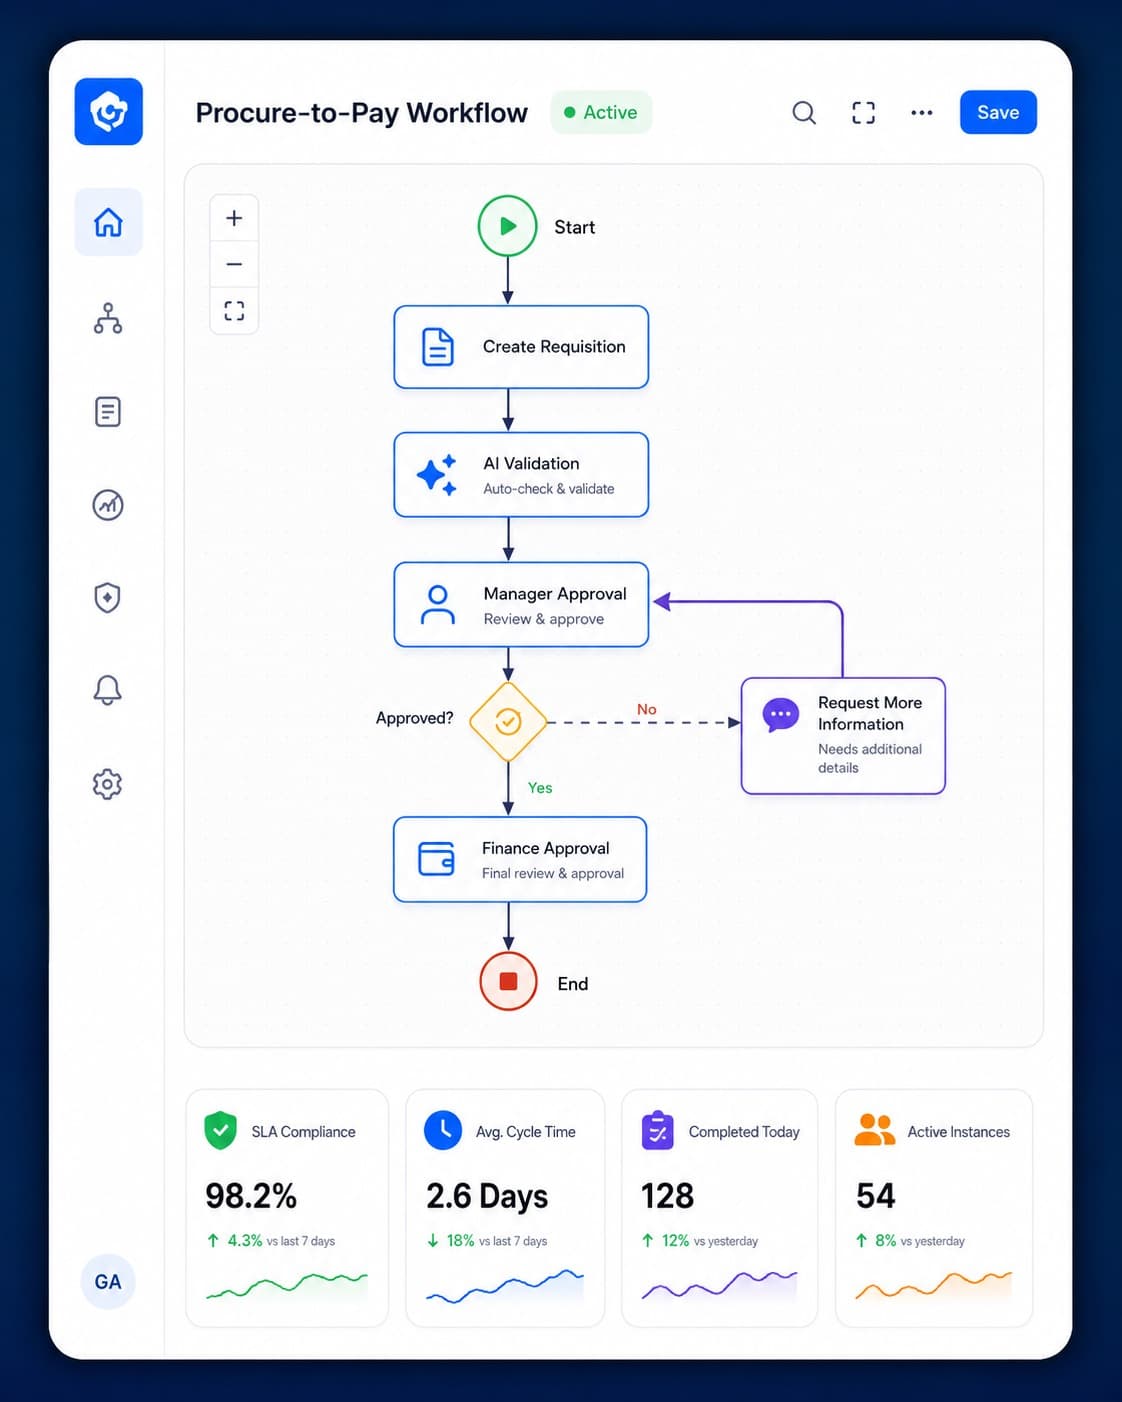The height and width of the screenshot is (1402, 1122).
Task: Open the GA user avatar
Action: [x=108, y=1281]
